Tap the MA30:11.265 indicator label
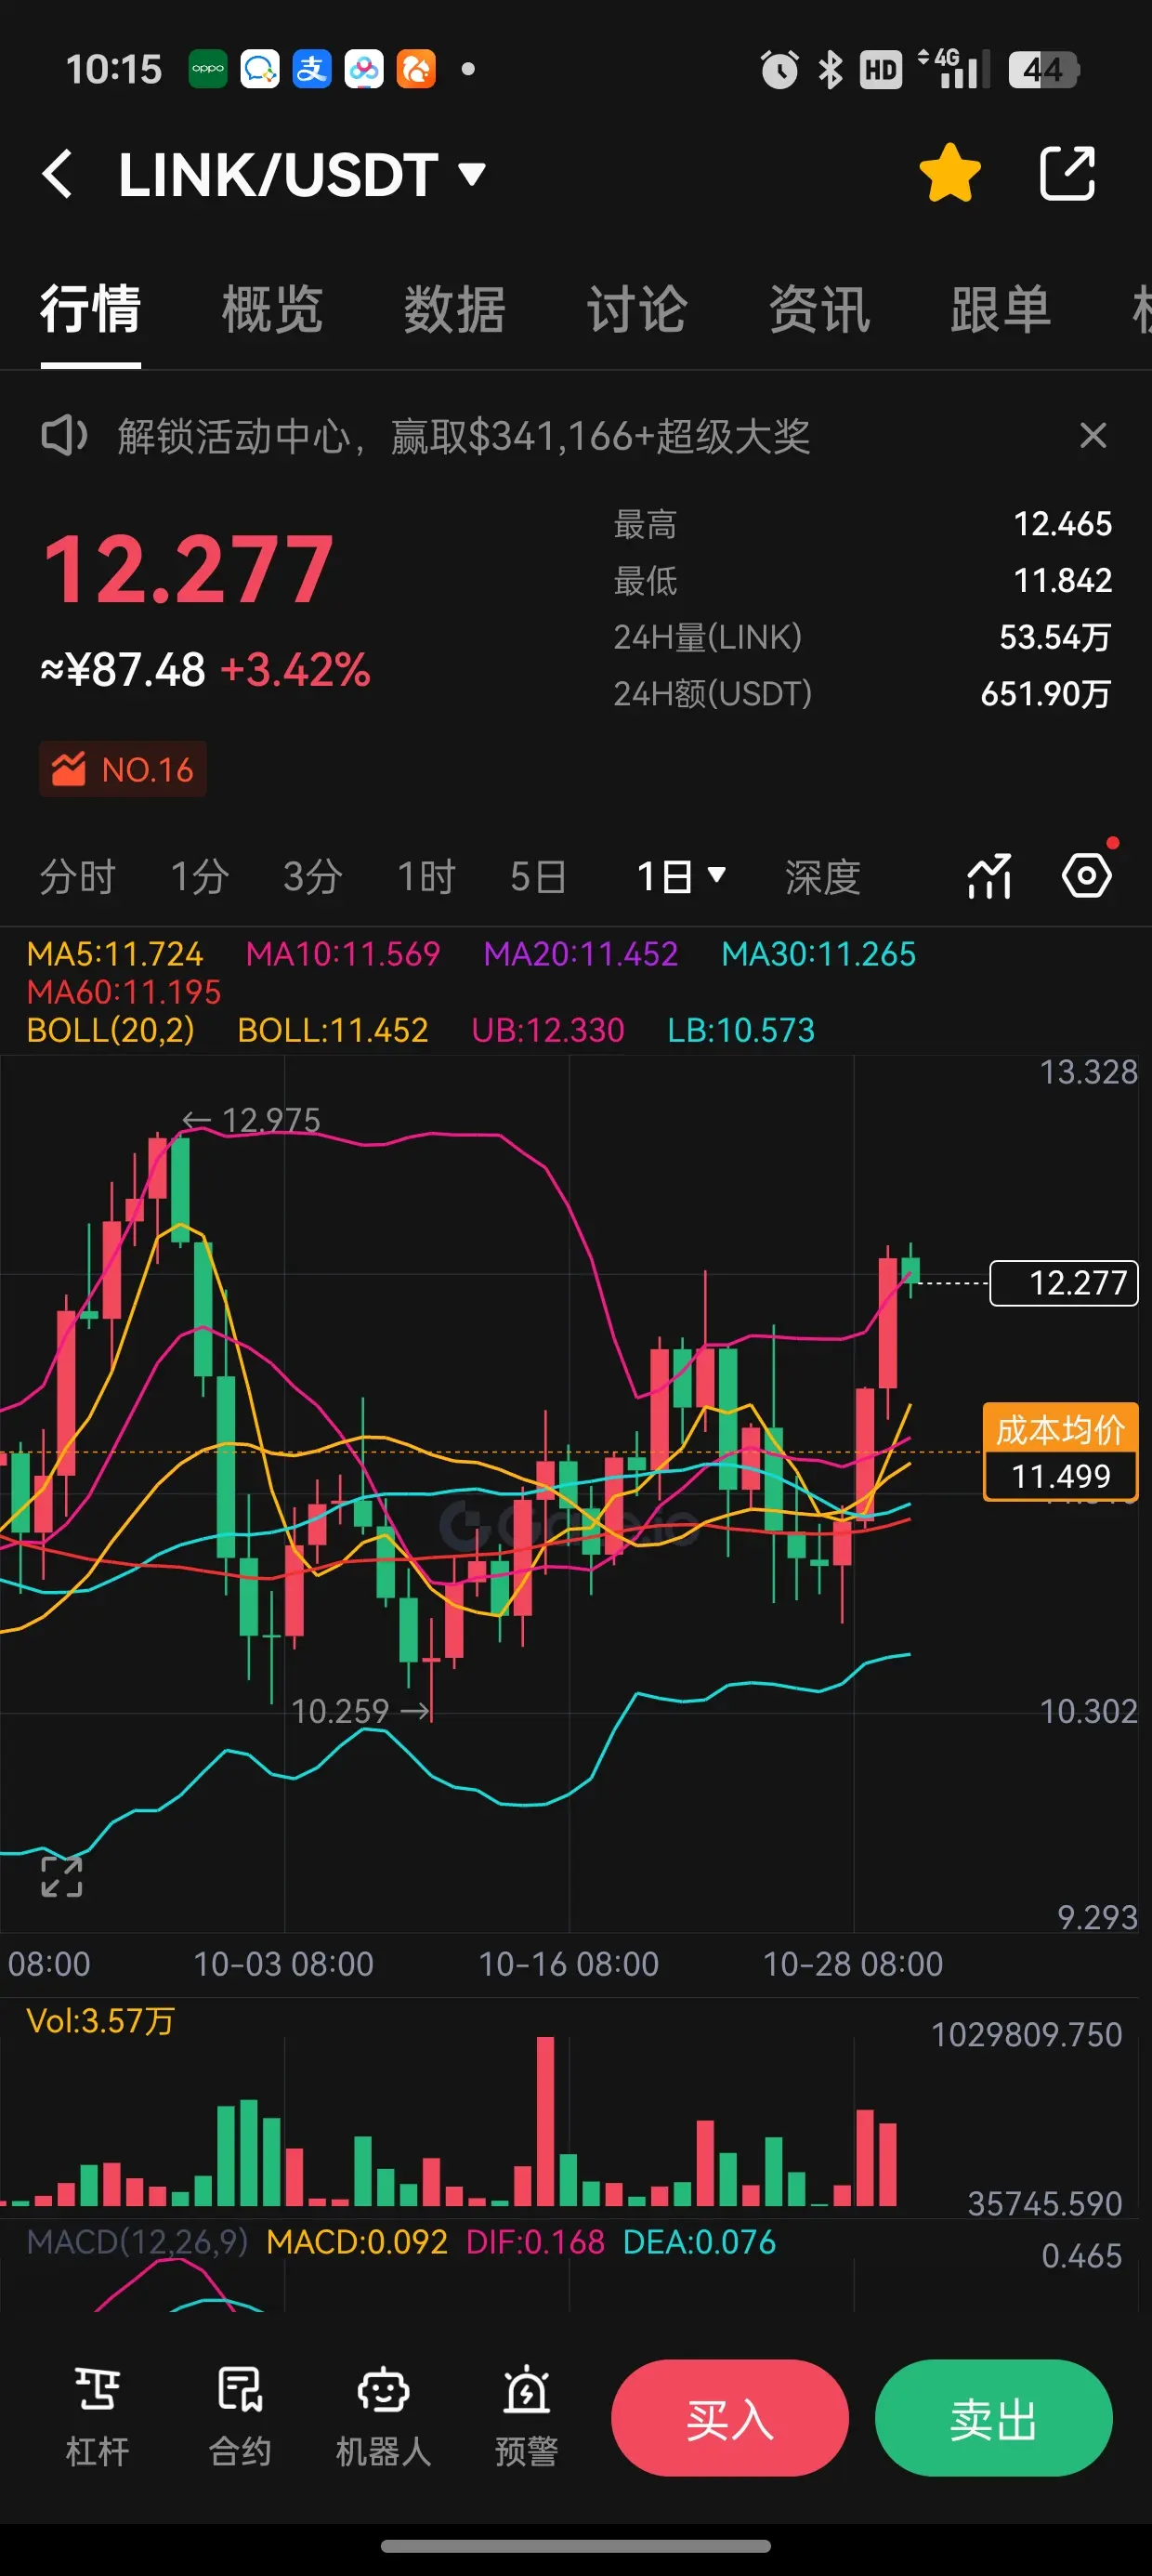 [x=819, y=954]
